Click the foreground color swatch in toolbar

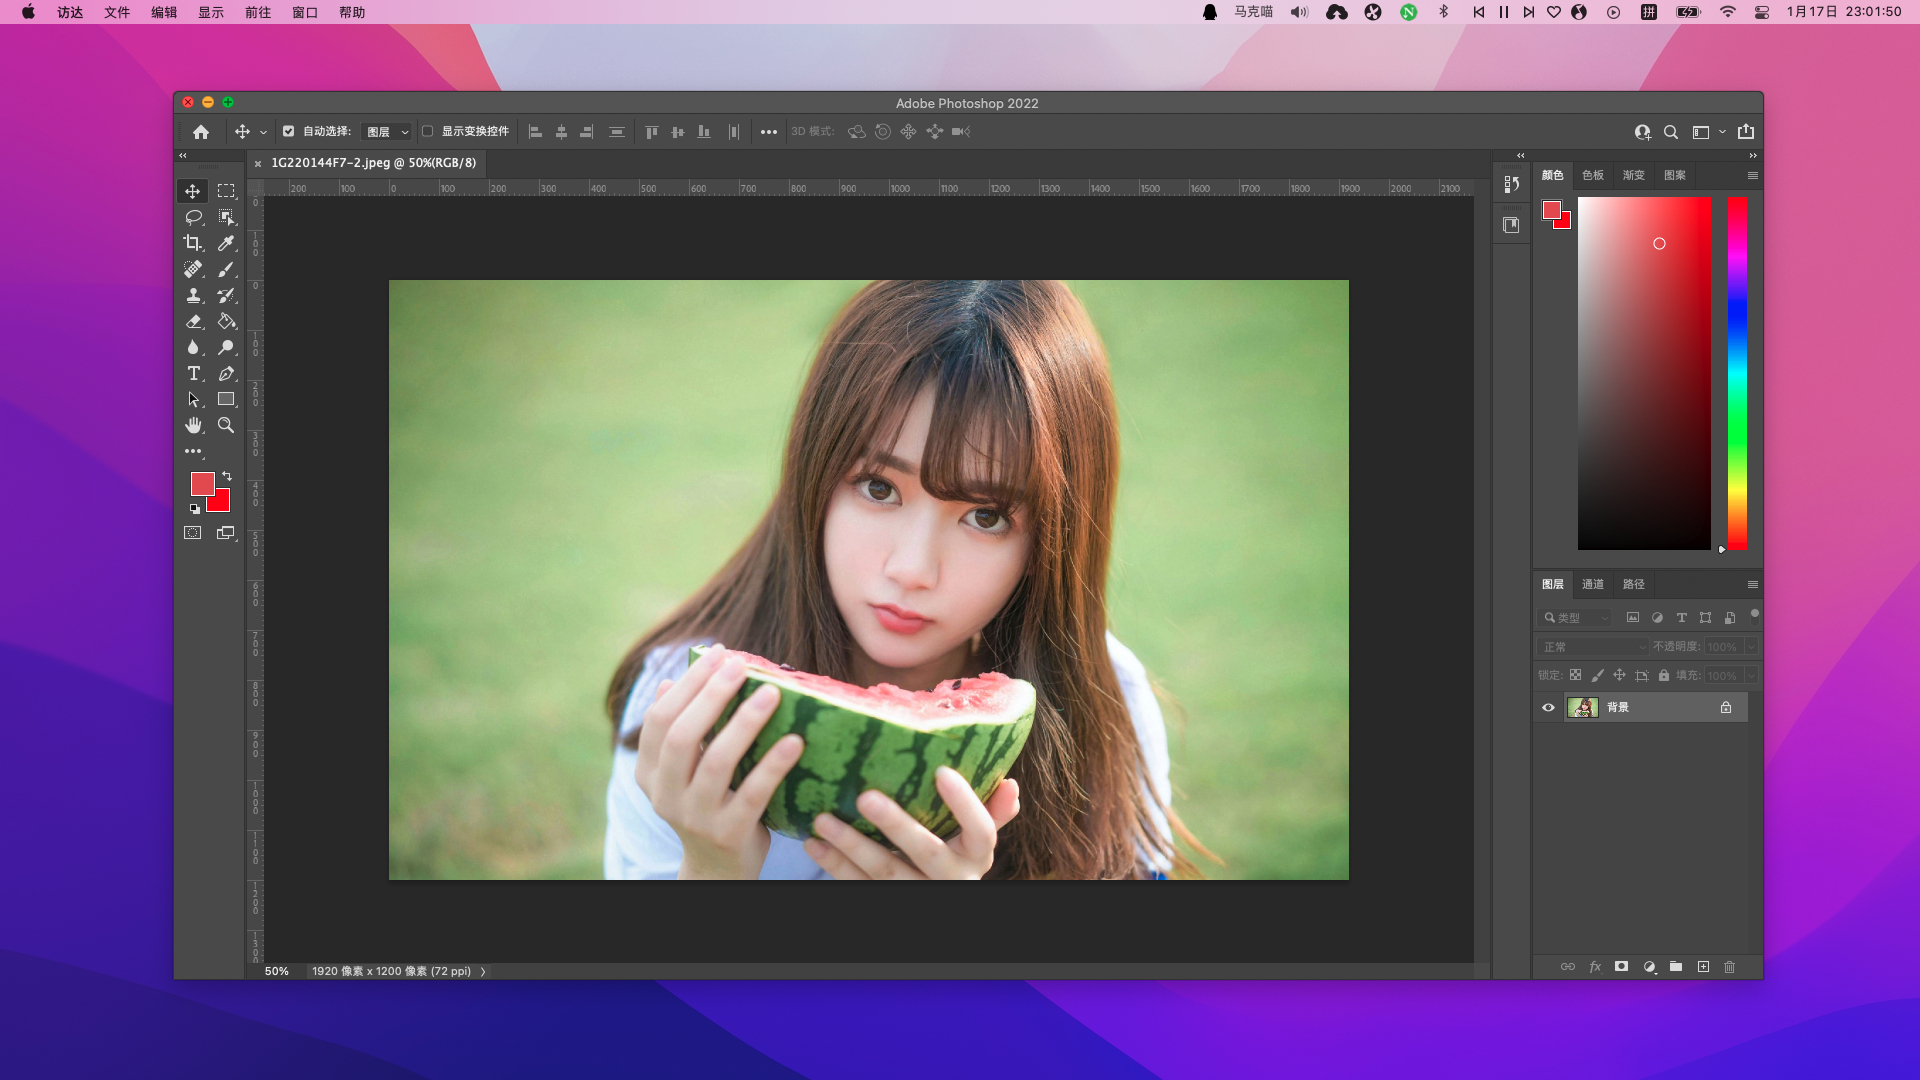click(x=202, y=484)
